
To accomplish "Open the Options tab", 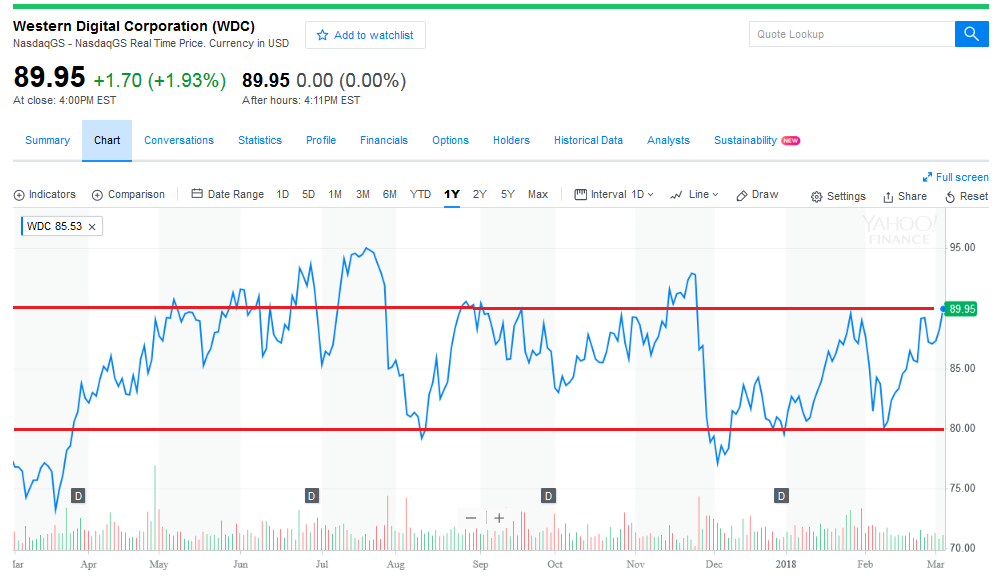I will [x=450, y=141].
